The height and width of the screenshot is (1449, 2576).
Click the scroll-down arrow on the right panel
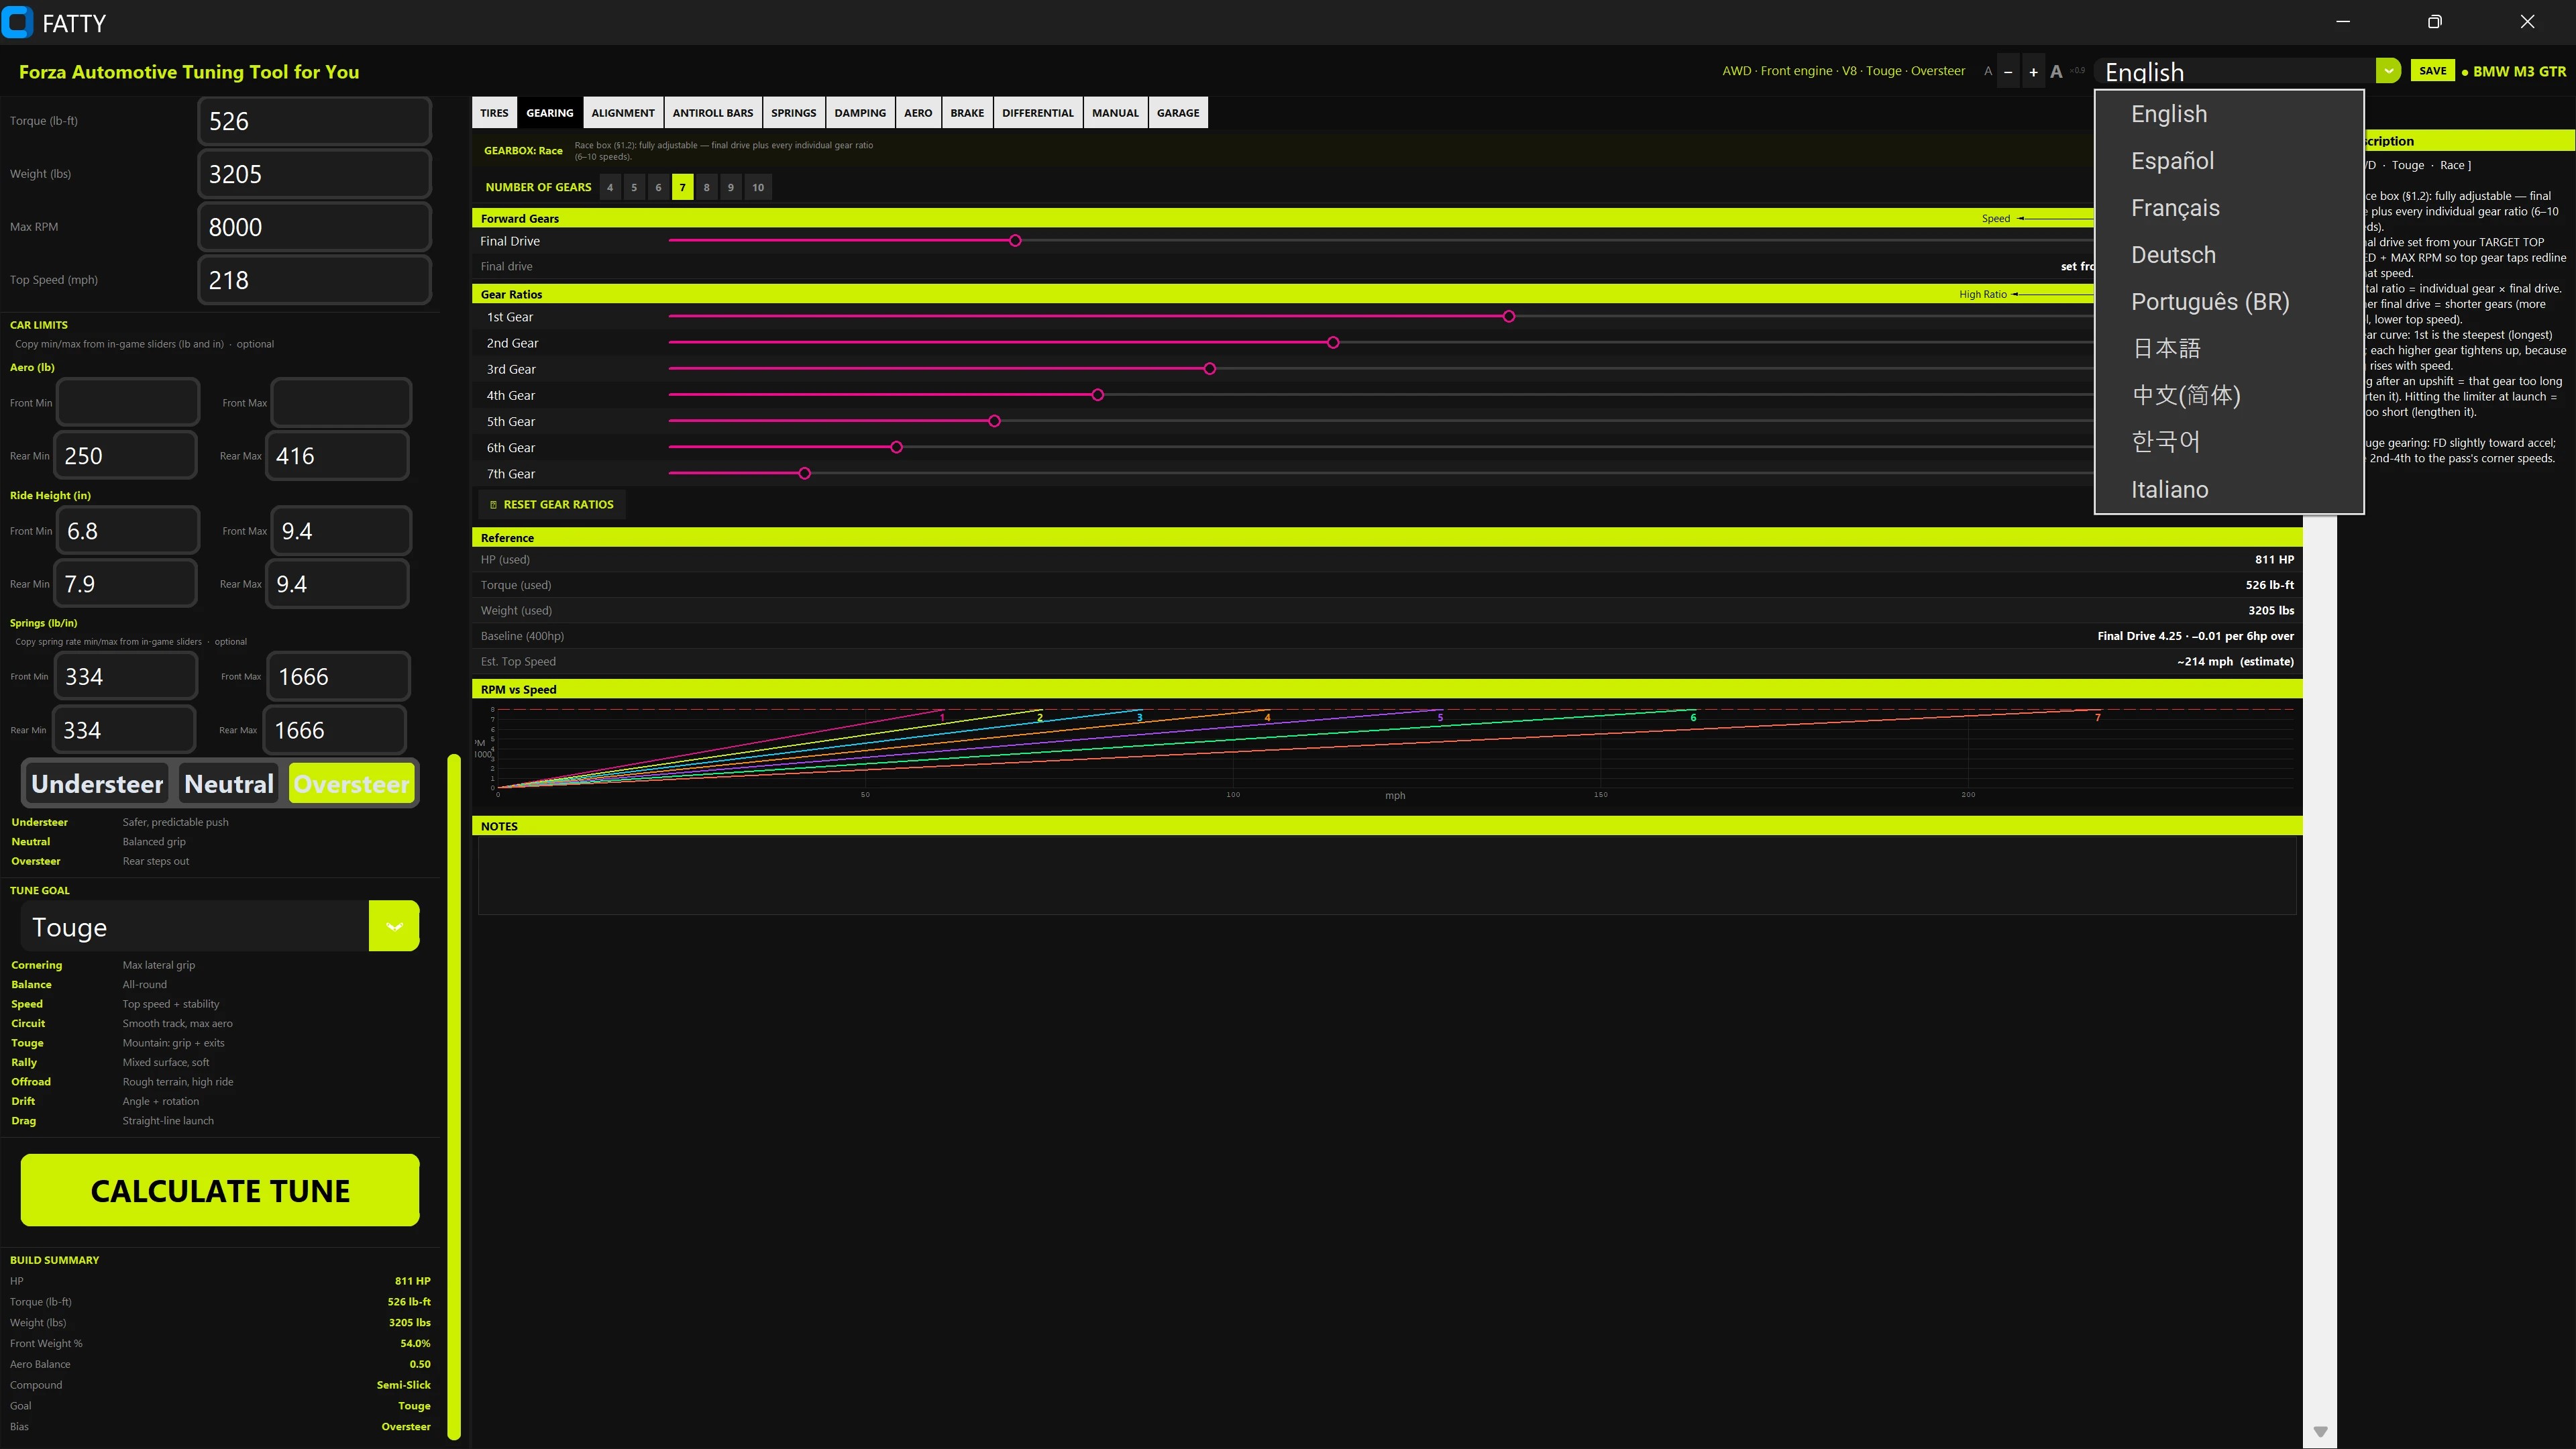(x=2320, y=1432)
